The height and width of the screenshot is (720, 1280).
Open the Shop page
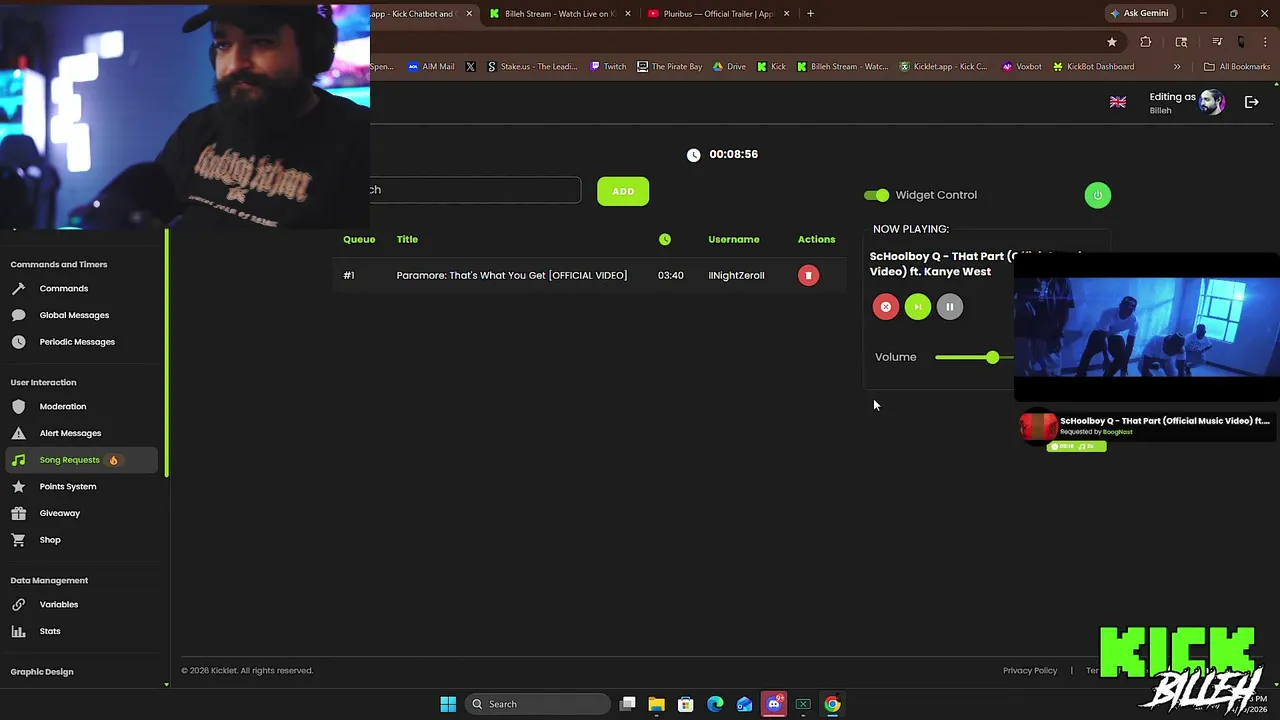(x=49, y=540)
